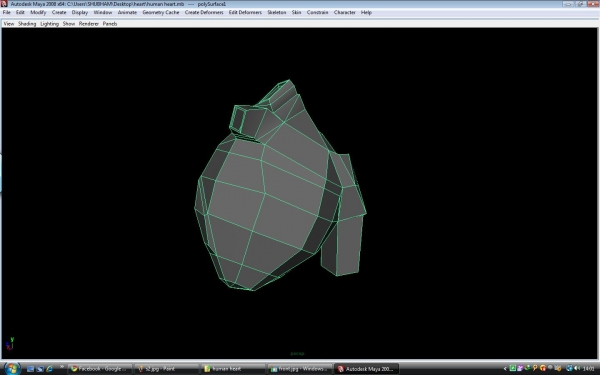Click the green messenger person tray icon
This screenshot has height=375, width=600.
coord(528,368)
